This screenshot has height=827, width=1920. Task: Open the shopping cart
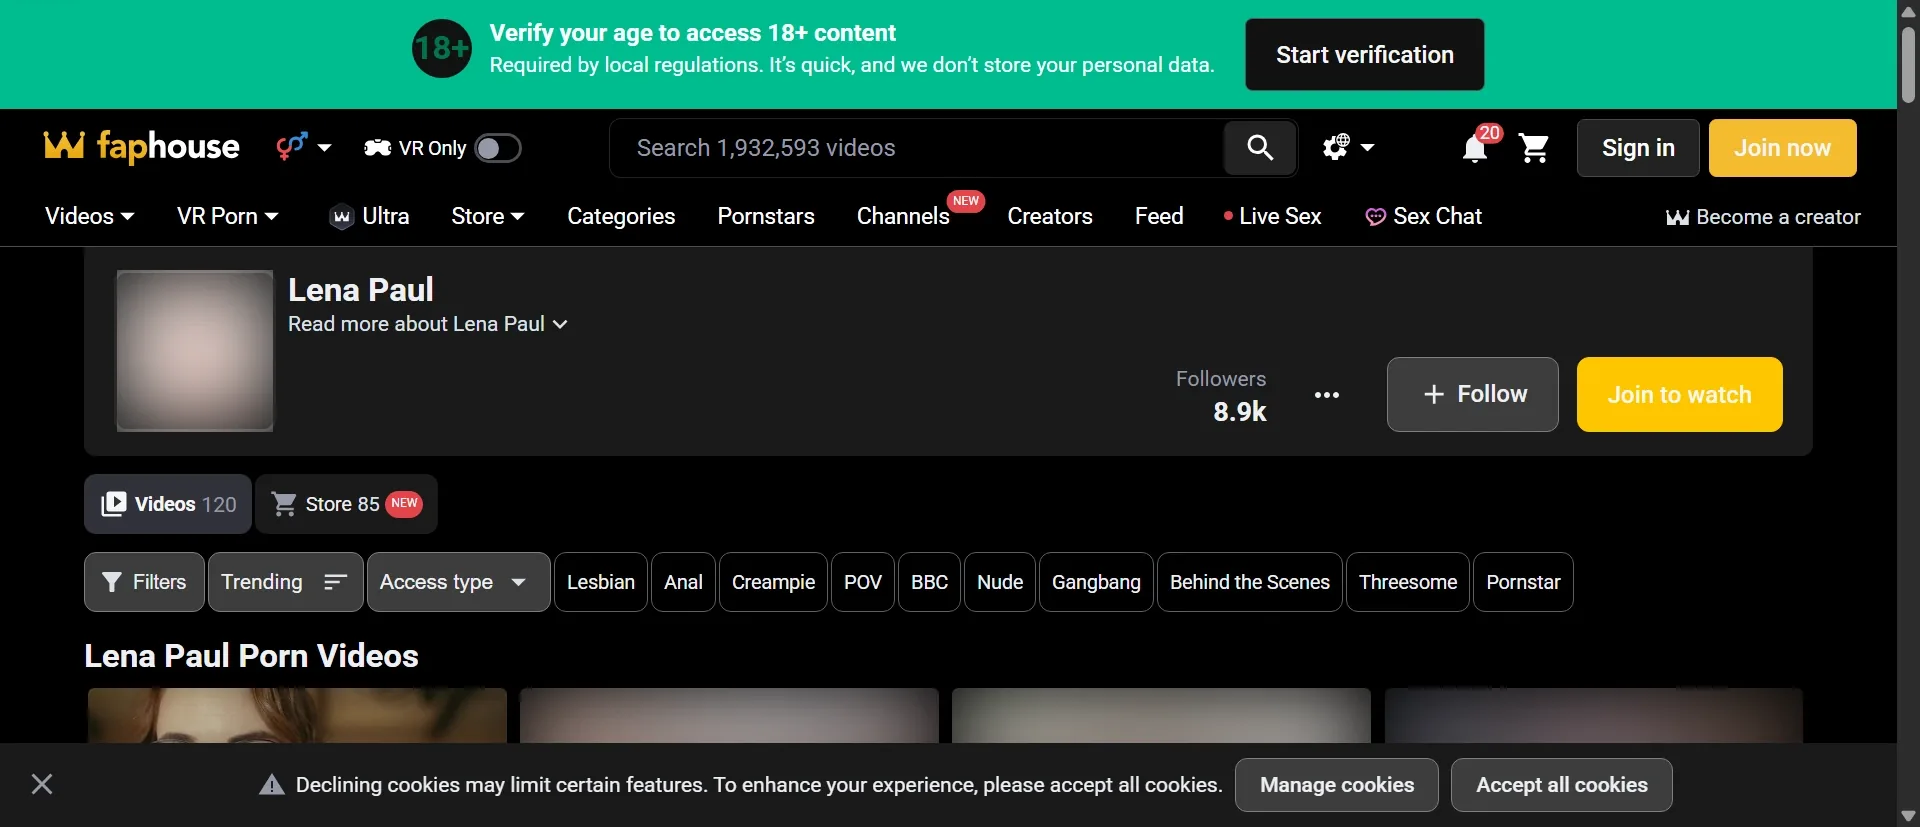1533,148
